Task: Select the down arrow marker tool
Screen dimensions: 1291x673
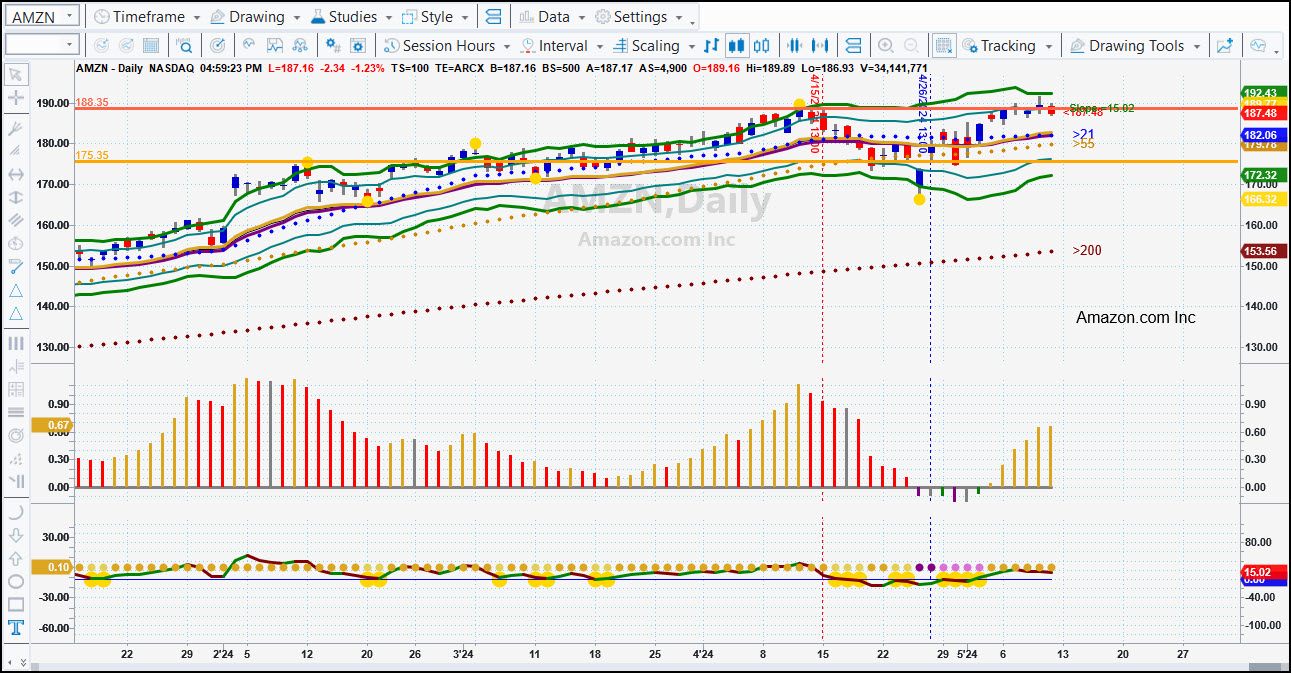Action: [16, 535]
